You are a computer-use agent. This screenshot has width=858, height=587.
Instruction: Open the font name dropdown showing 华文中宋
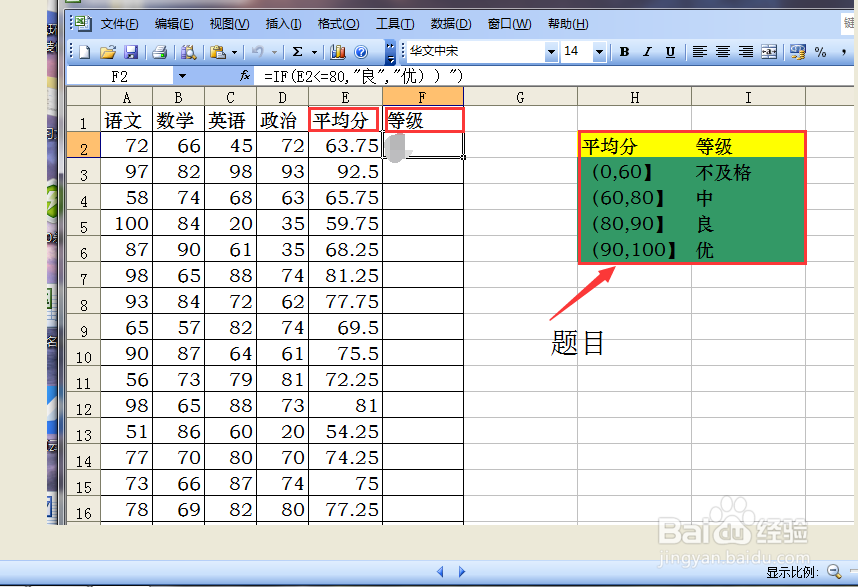[553, 53]
